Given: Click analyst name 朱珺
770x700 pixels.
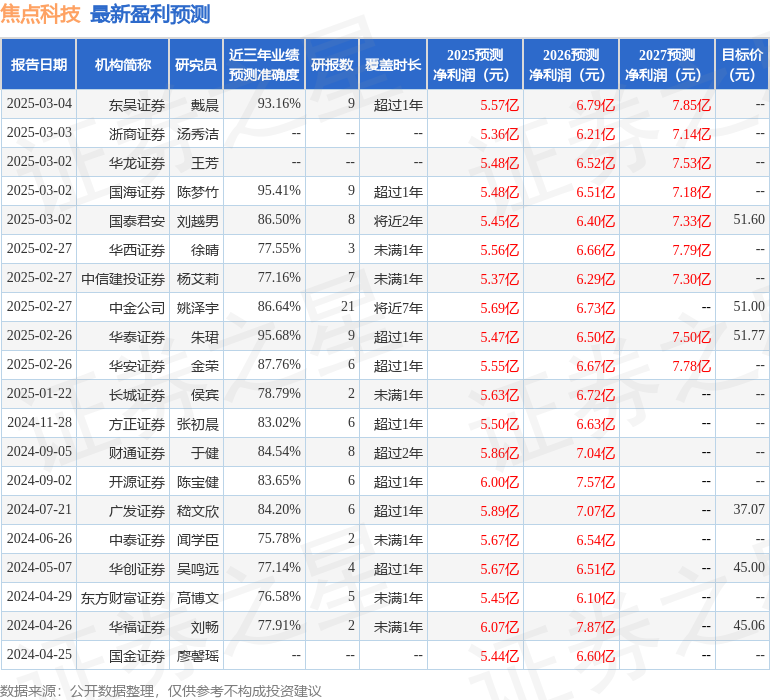Looking at the screenshot, I should [205, 337].
